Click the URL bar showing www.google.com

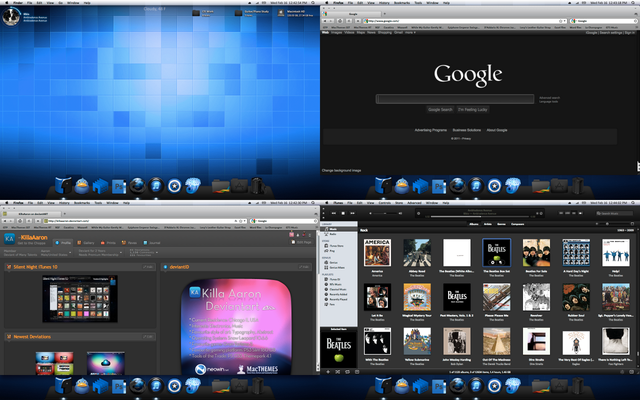point(464,21)
